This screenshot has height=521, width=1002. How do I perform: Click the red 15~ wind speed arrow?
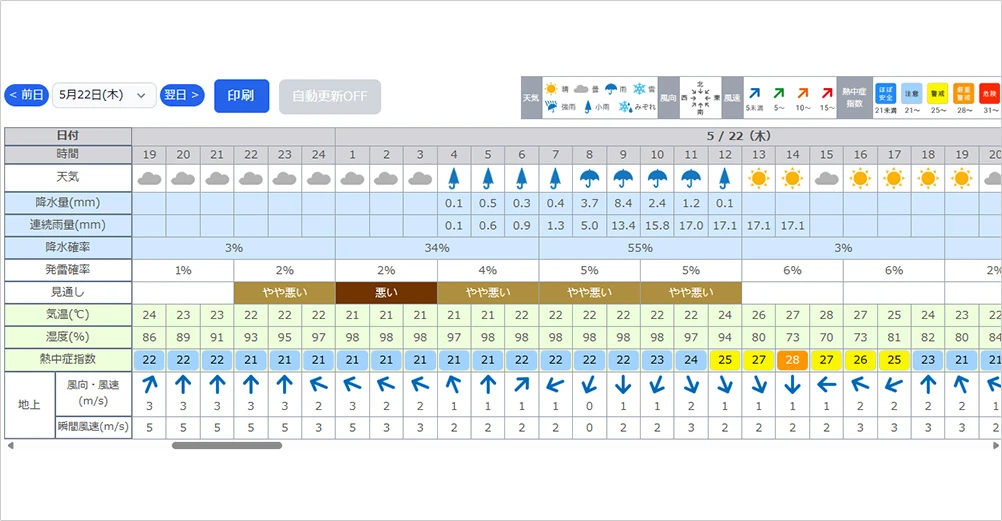coord(826,93)
